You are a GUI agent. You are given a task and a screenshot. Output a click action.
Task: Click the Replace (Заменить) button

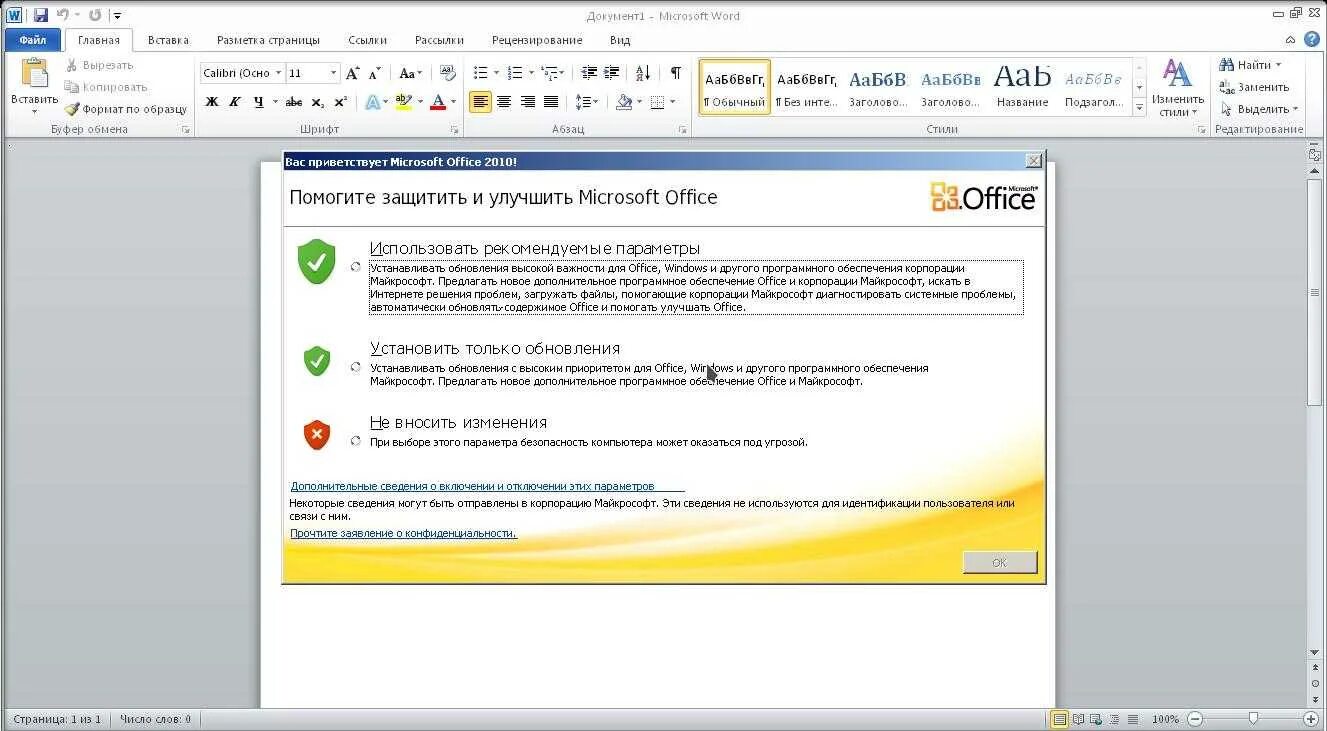pyautogui.click(x=1254, y=87)
